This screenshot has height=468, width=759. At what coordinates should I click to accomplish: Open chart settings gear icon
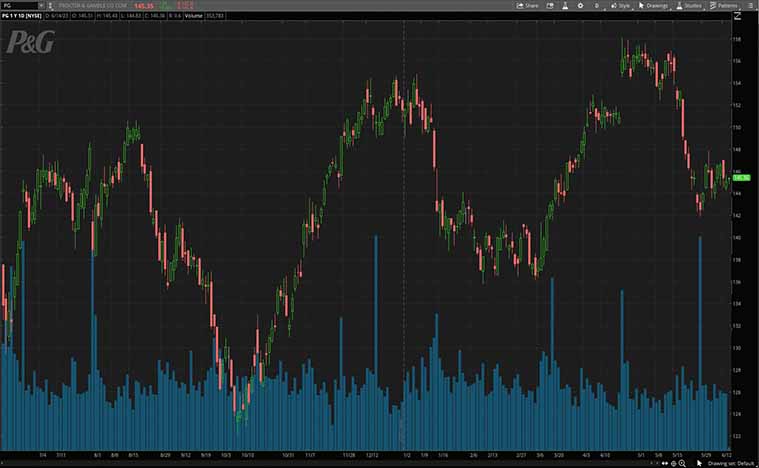580,6
